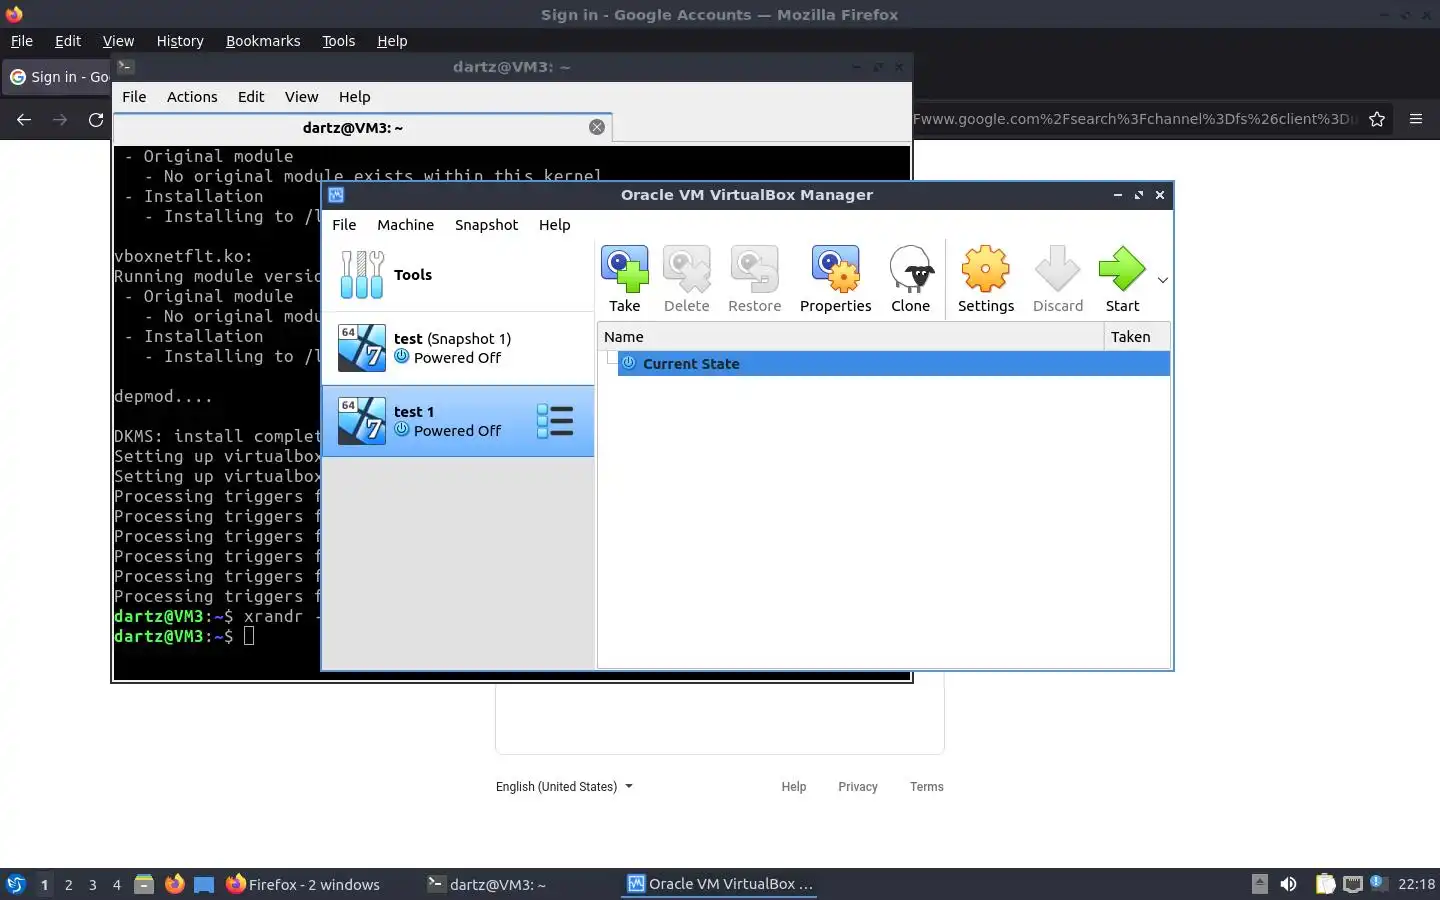Expand the Start button dropdown arrow
The width and height of the screenshot is (1440, 900).
pyautogui.click(x=1162, y=280)
